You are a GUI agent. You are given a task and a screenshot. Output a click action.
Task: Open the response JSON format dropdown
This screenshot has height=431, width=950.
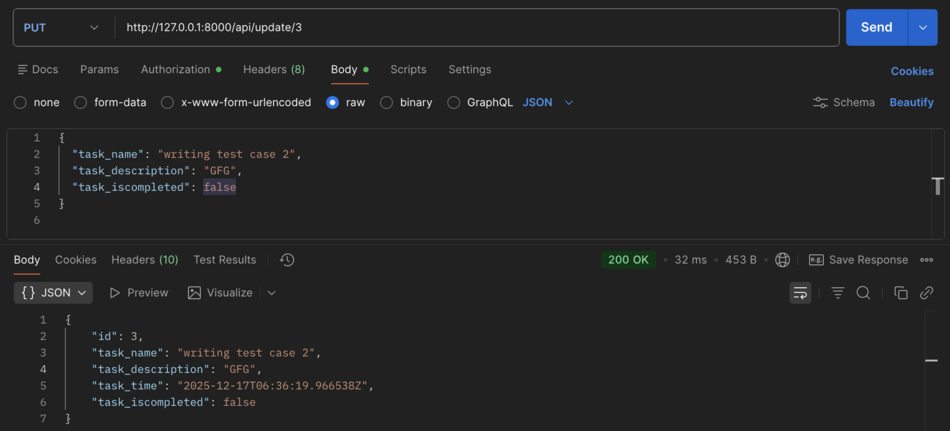click(x=54, y=293)
